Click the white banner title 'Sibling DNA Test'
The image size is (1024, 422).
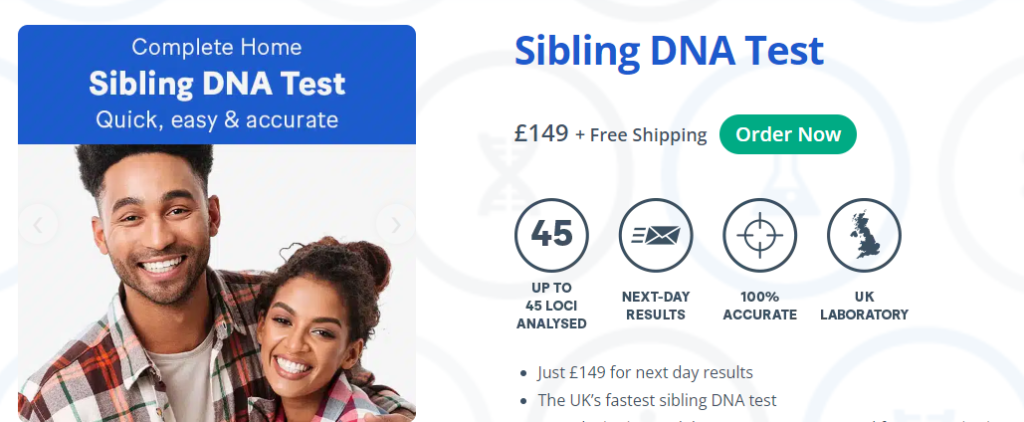pyautogui.click(x=216, y=82)
